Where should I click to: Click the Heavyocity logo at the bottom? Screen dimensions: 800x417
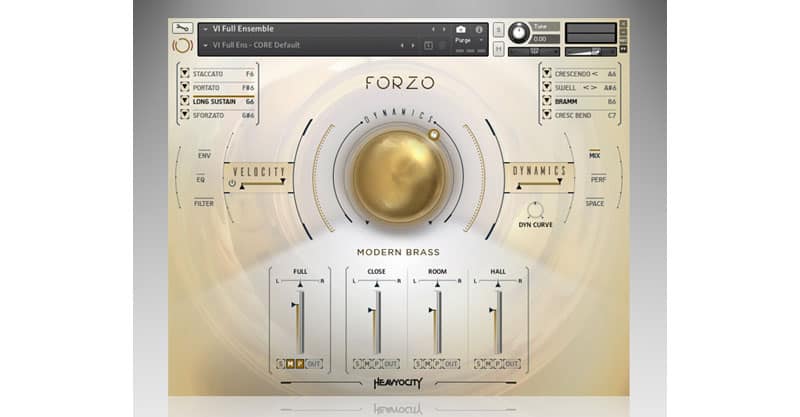[400, 384]
